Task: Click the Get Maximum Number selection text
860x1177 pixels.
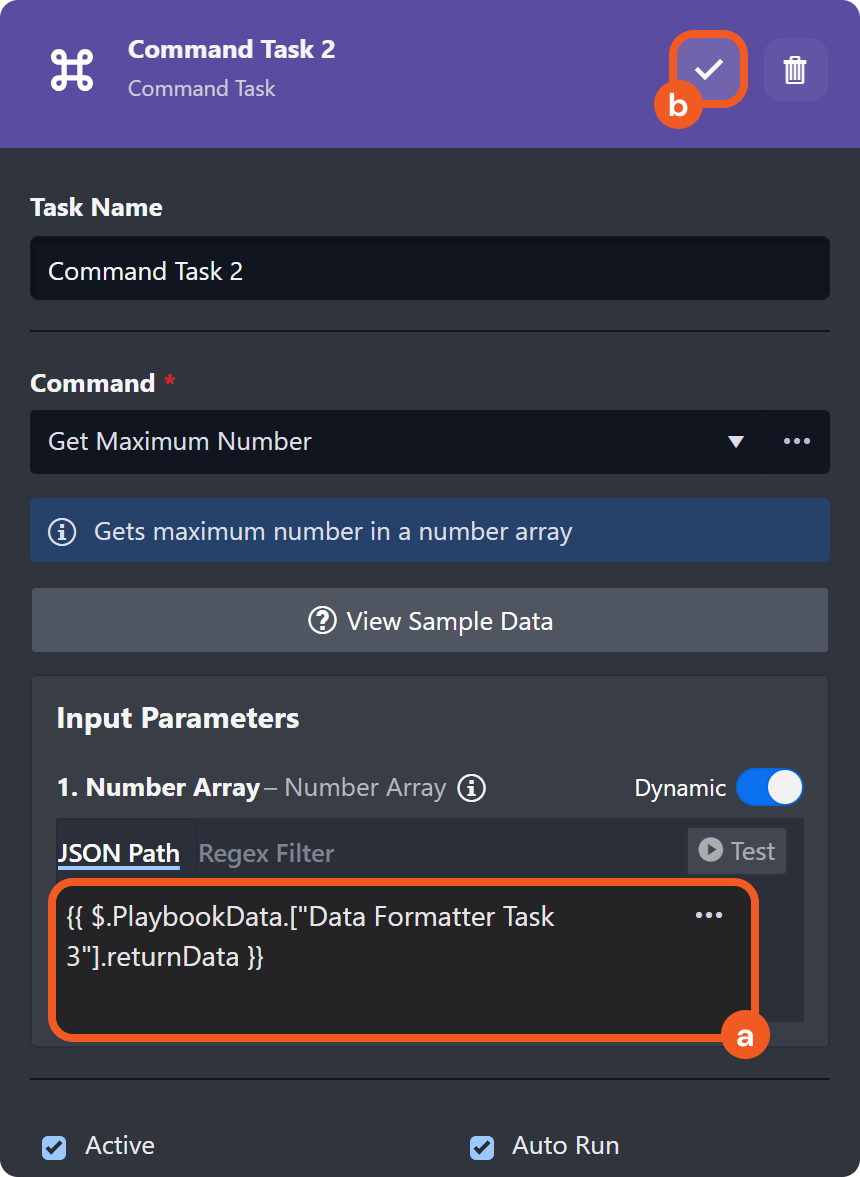Action: point(180,442)
